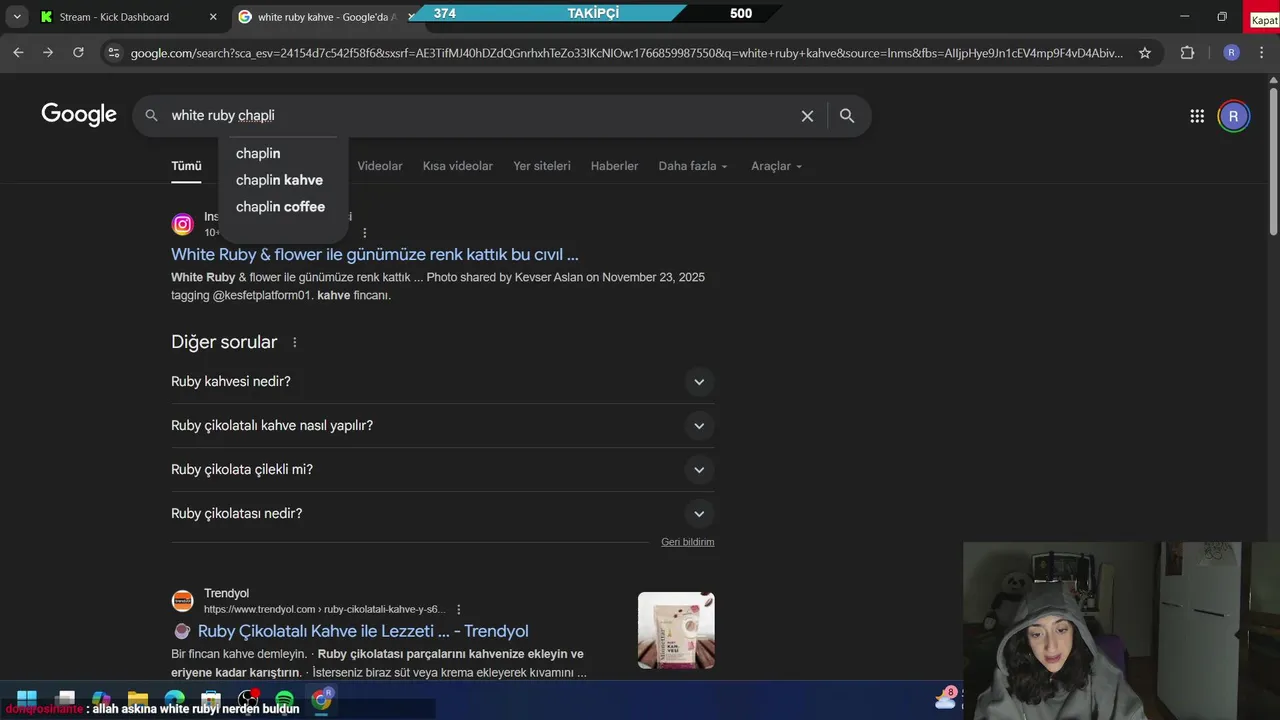Click the Instagram result favicon
Screen dimensions: 1280x720
coord(182,224)
